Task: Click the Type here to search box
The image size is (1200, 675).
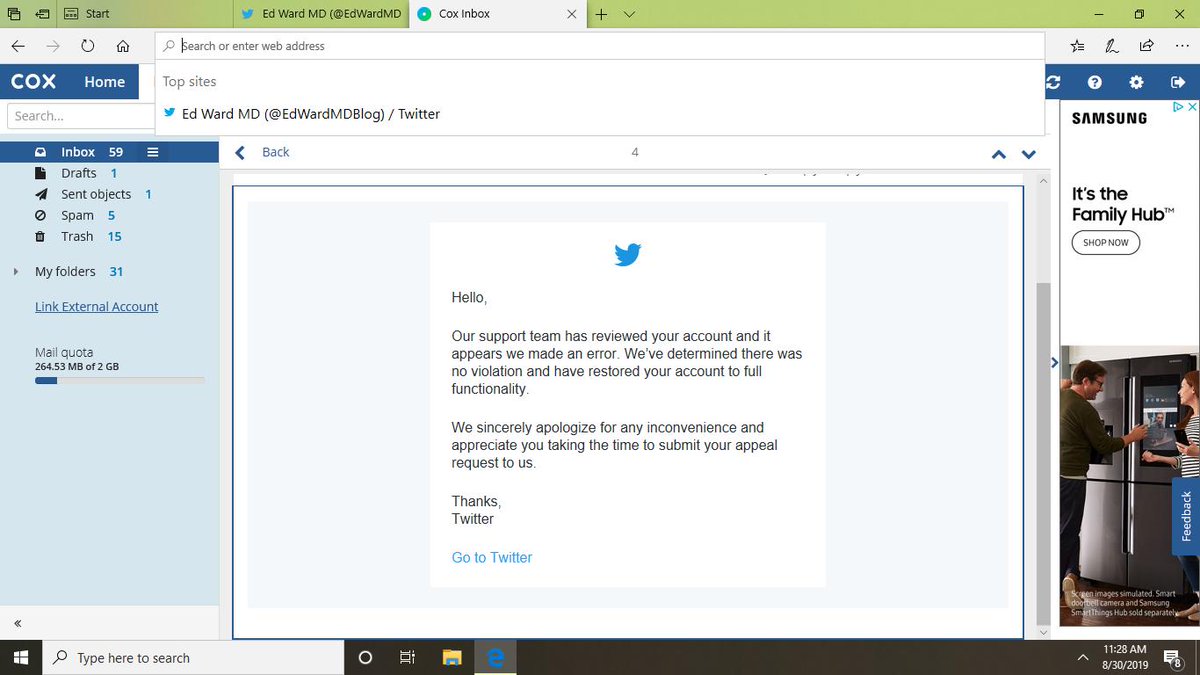Action: tap(195, 658)
